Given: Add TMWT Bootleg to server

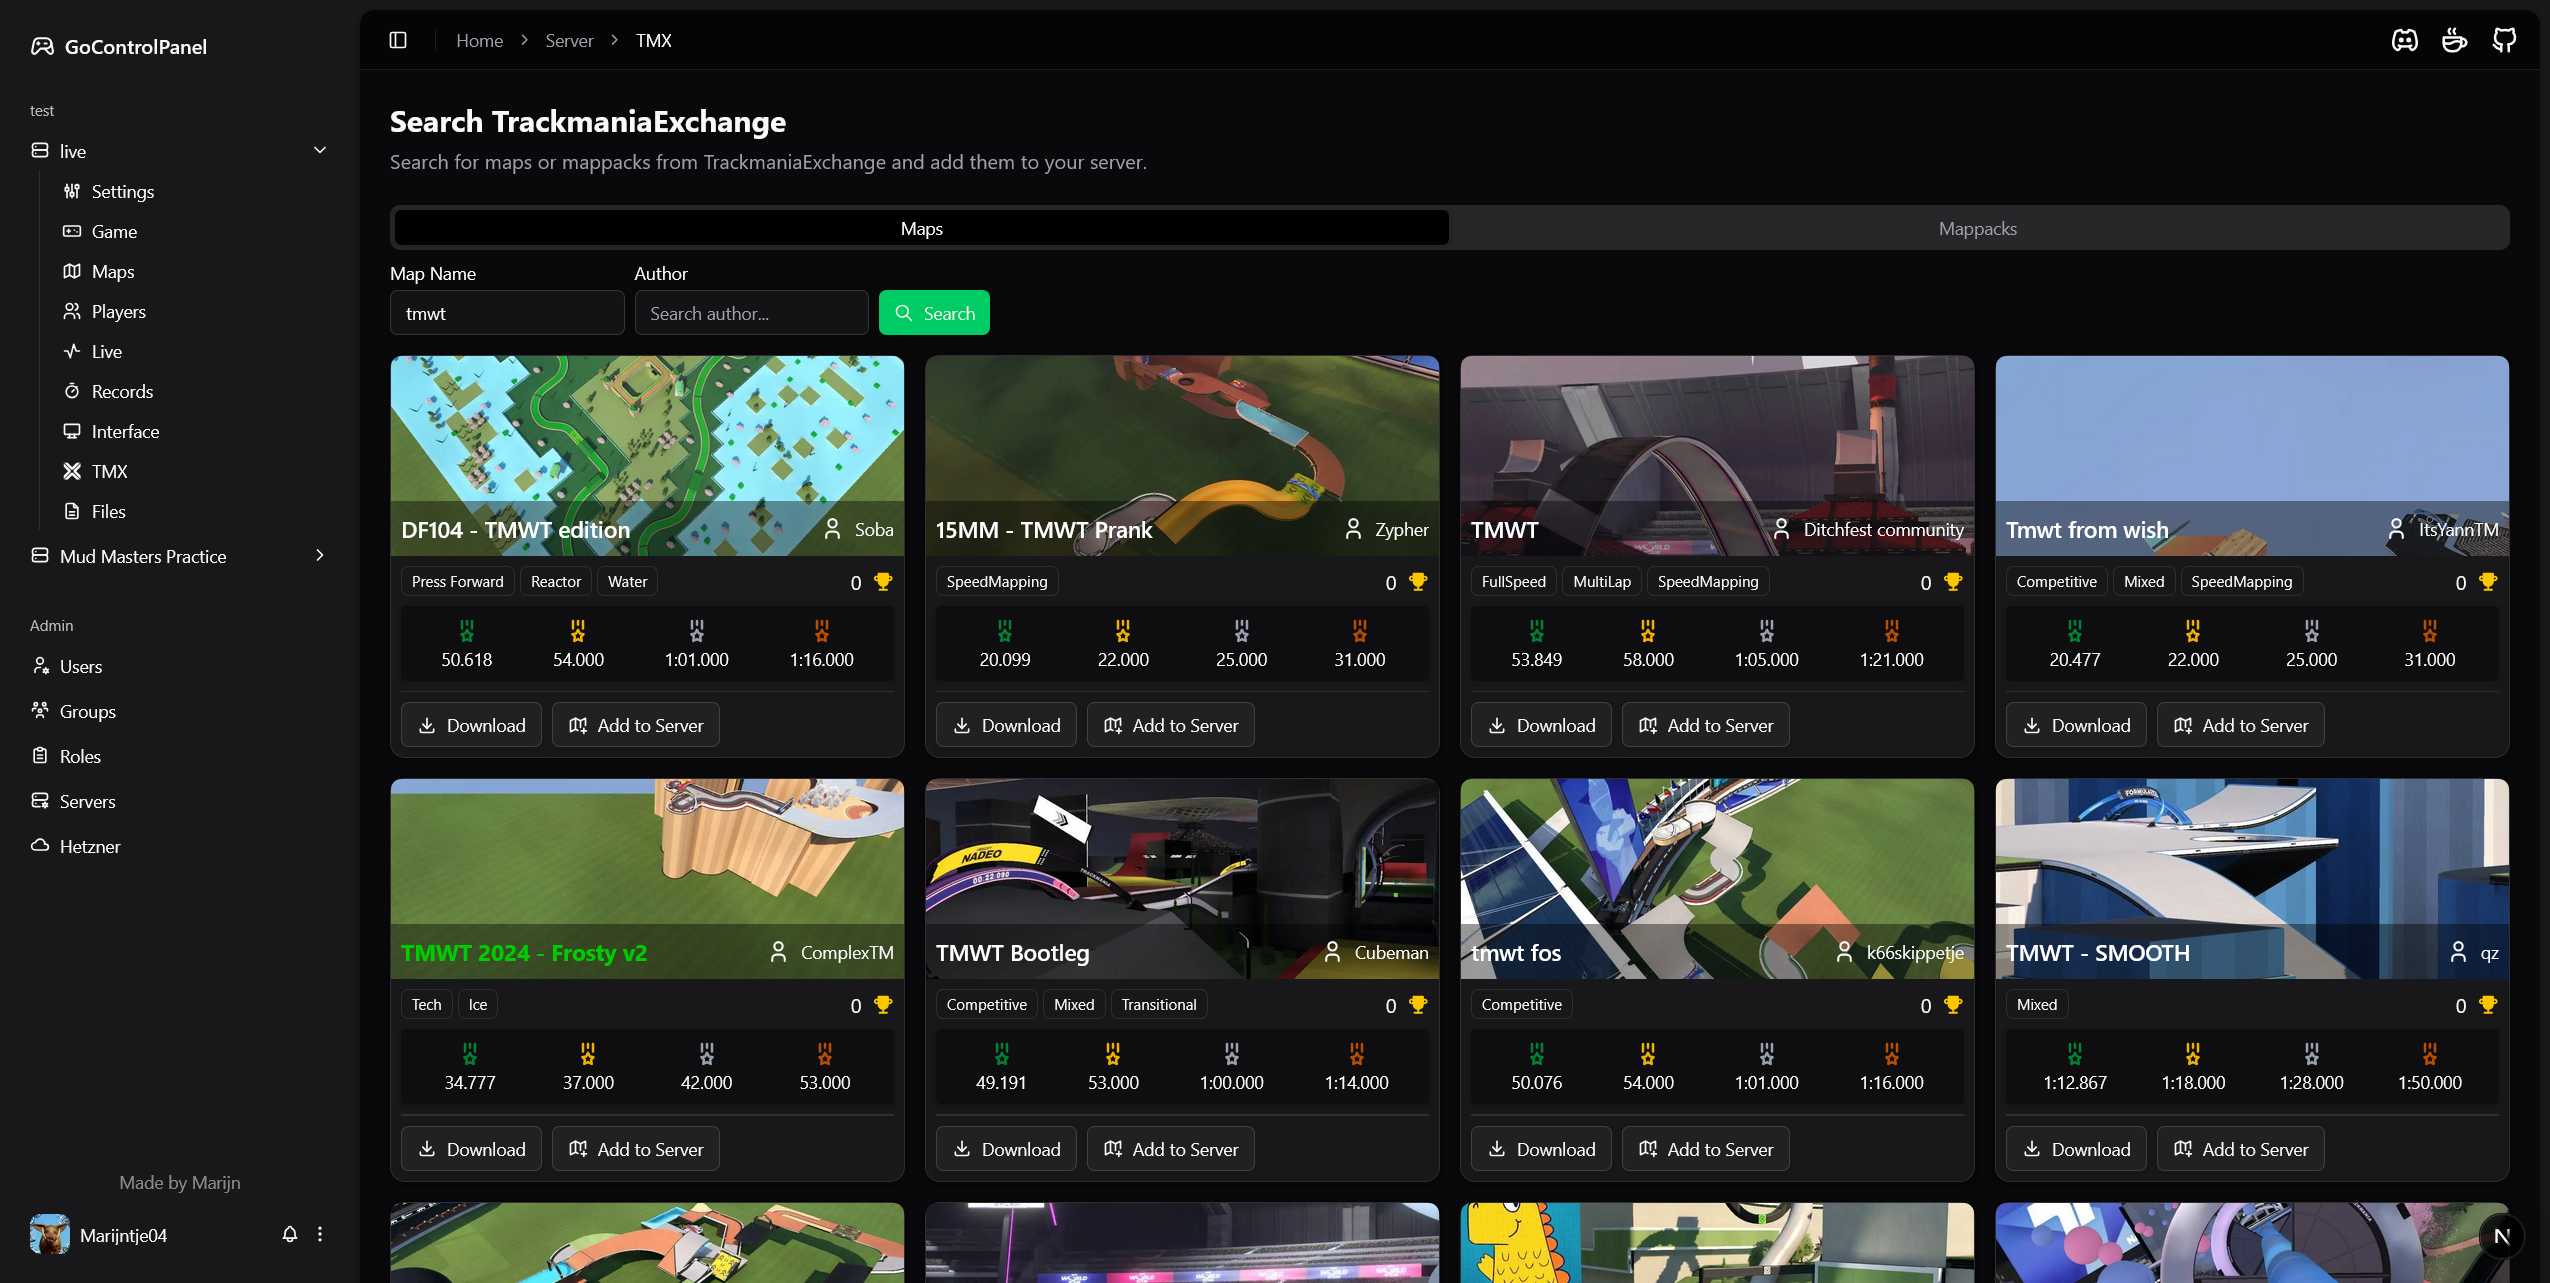Looking at the screenshot, I should pyautogui.click(x=1170, y=1149).
